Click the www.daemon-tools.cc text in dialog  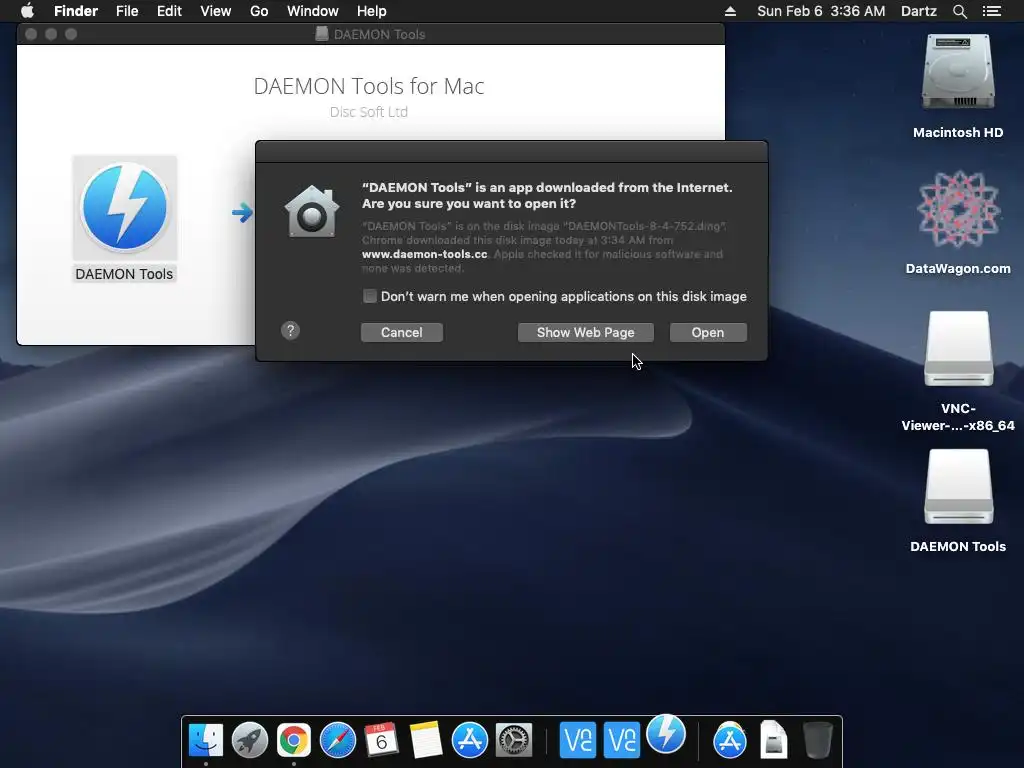424,254
